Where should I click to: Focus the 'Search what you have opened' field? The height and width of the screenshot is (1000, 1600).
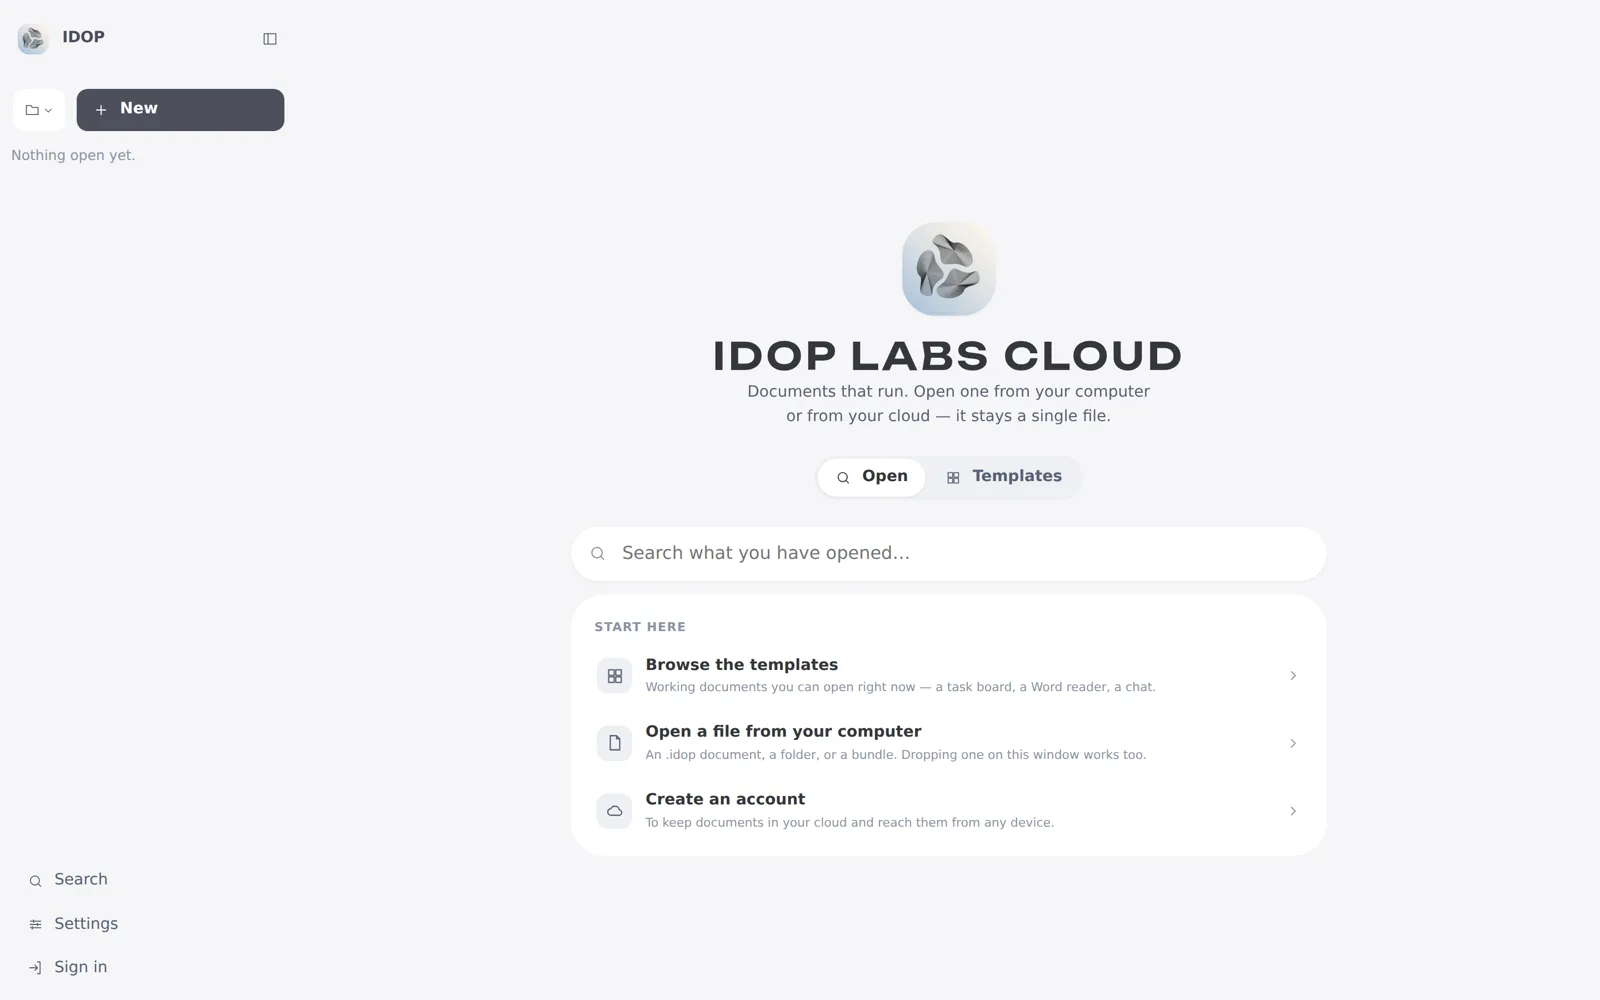[x=948, y=554]
